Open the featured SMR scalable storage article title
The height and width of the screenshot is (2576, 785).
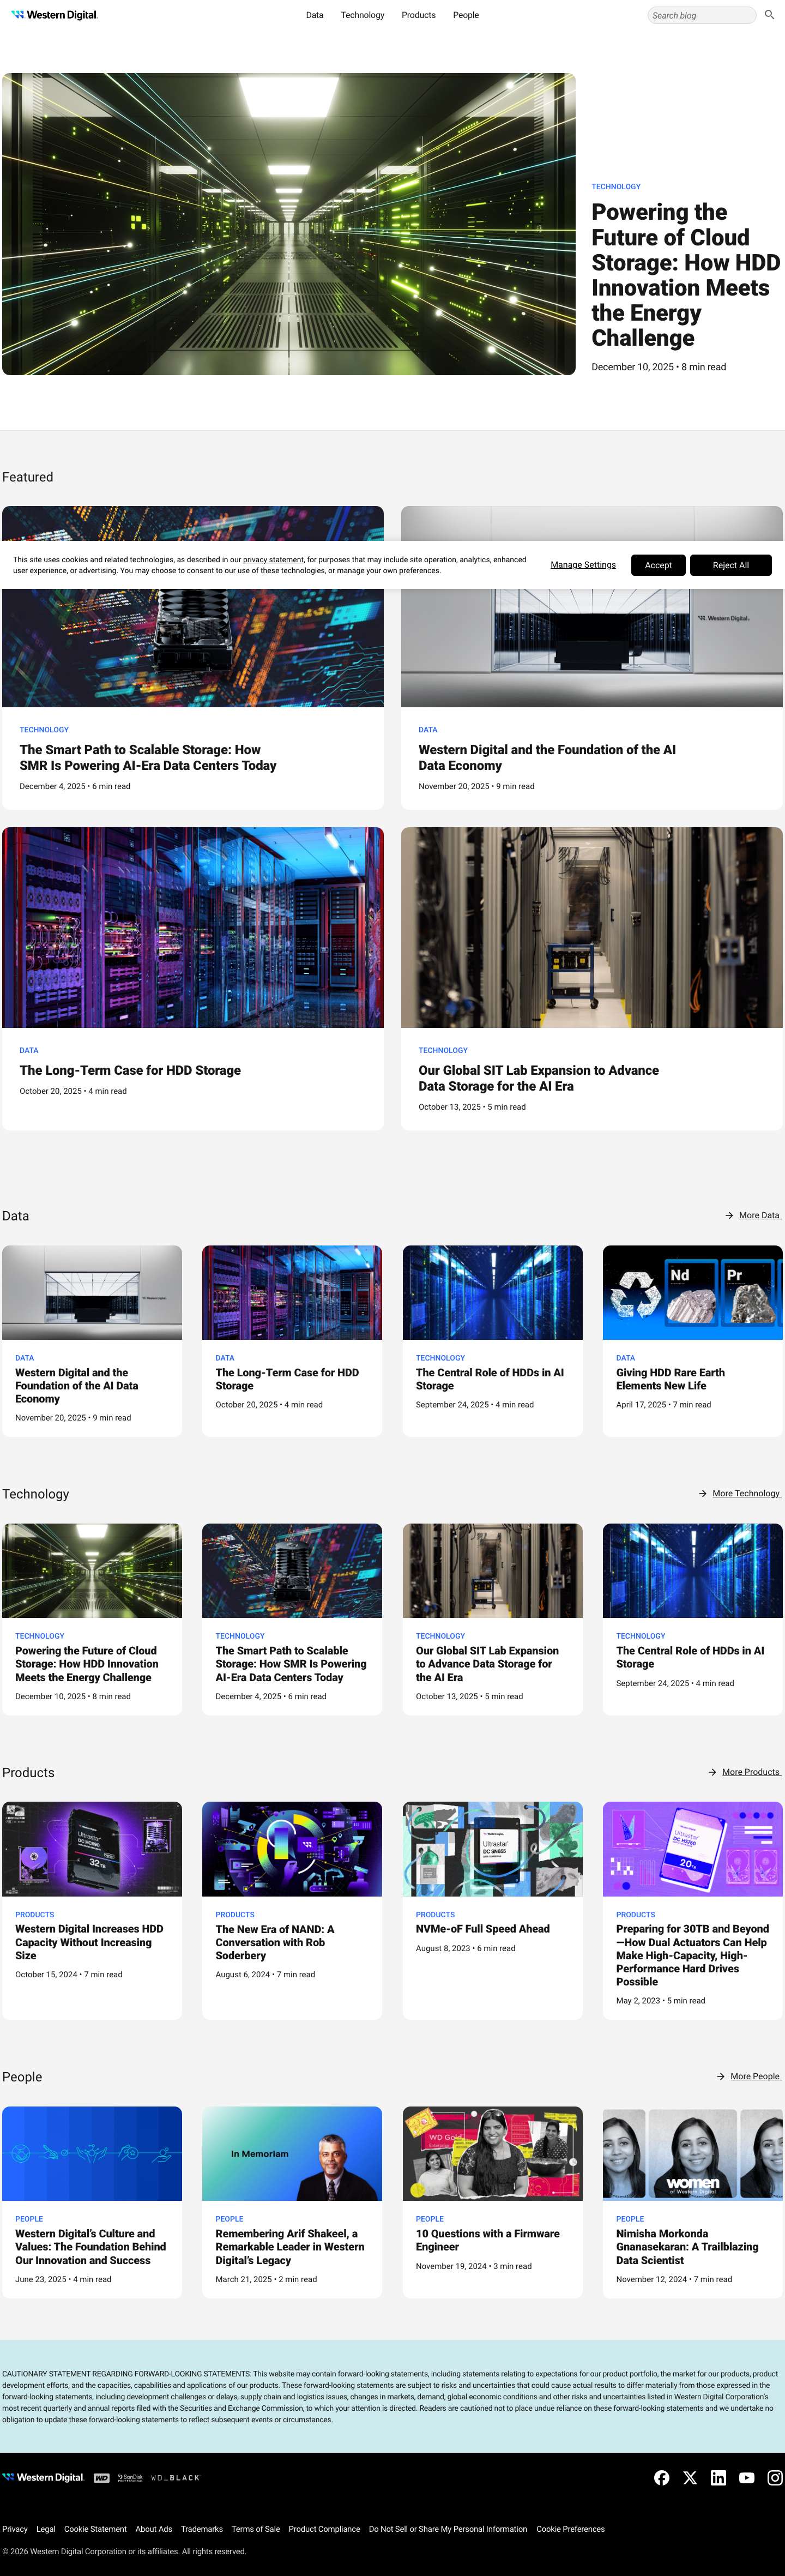click(x=148, y=757)
